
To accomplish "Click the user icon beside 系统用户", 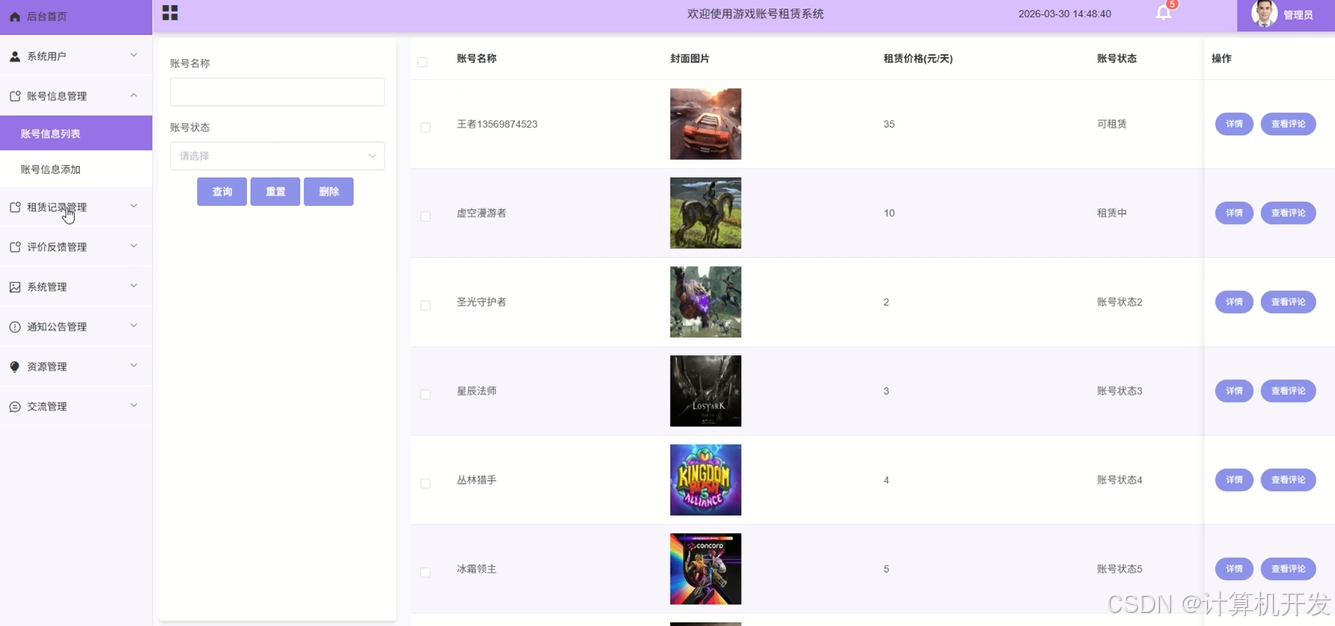I will (x=15, y=56).
